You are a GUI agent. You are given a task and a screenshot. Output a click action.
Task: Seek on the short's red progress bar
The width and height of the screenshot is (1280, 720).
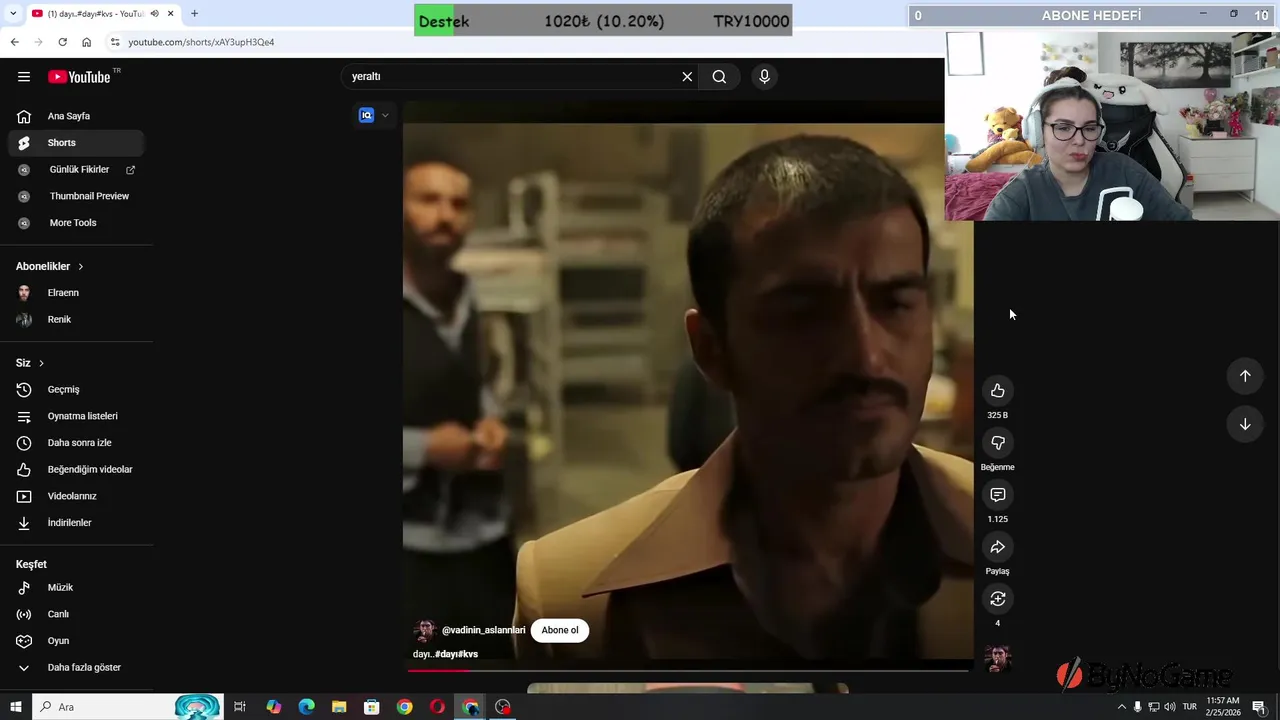688,670
